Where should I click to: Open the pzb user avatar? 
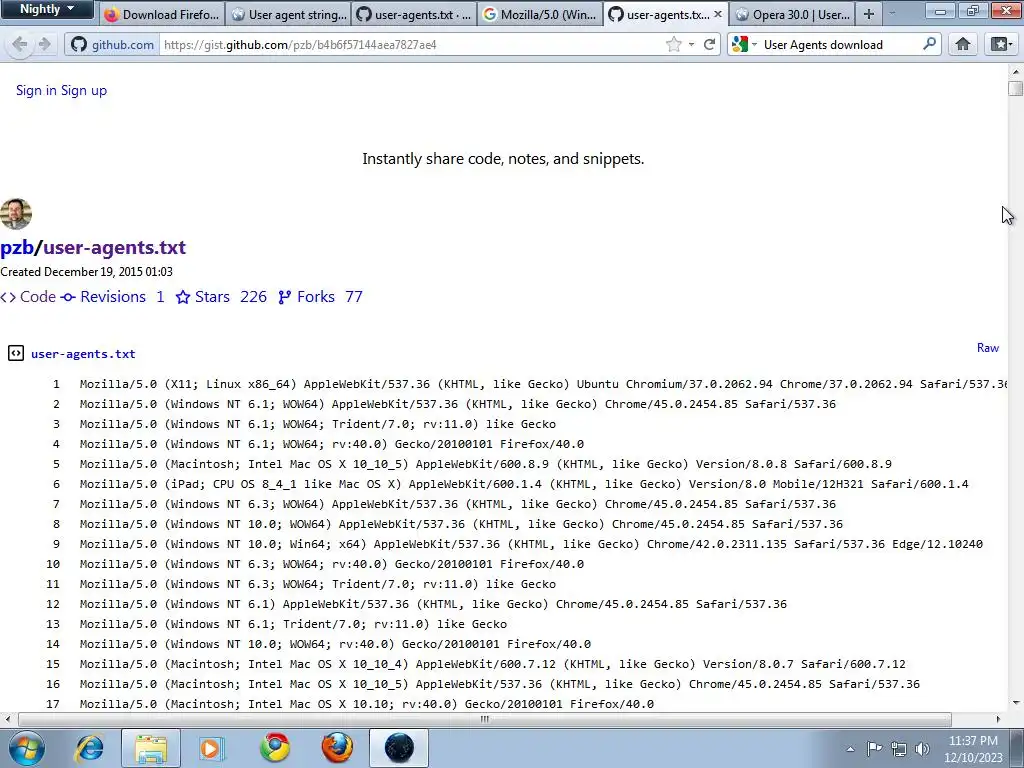click(16, 214)
